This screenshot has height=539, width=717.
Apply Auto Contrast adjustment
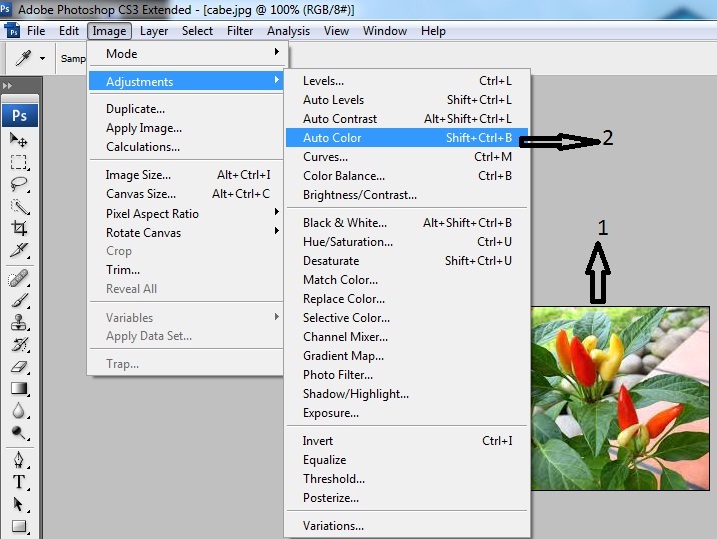point(407,119)
